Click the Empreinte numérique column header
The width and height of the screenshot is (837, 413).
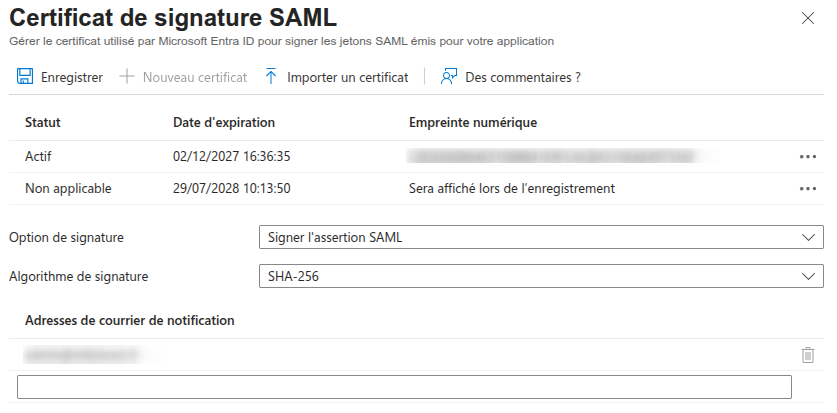pos(473,123)
